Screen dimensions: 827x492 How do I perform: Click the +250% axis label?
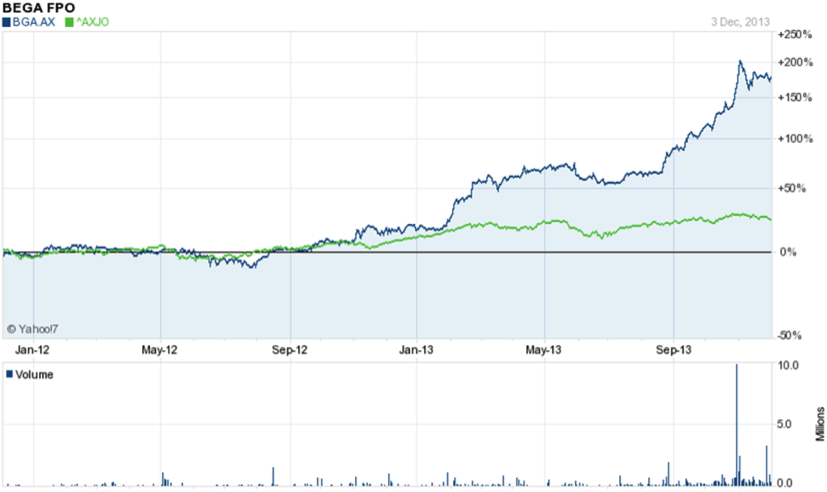coord(795,35)
